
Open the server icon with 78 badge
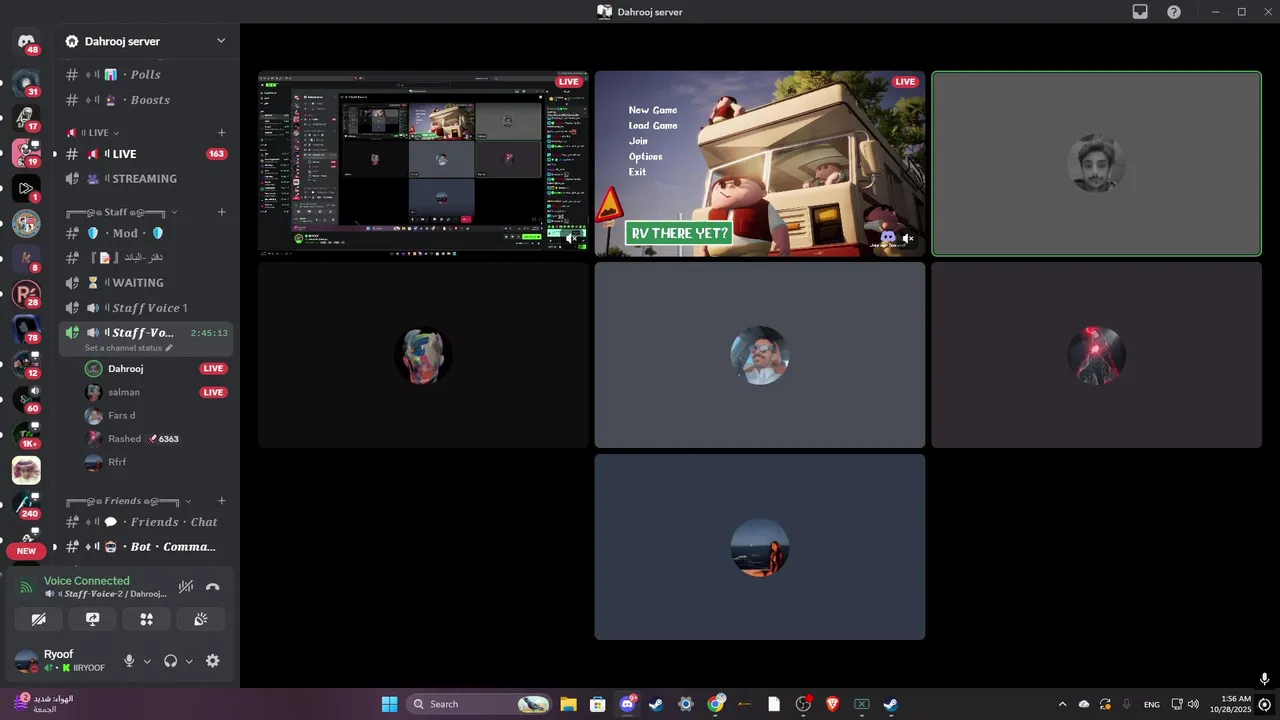[x=26, y=330]
